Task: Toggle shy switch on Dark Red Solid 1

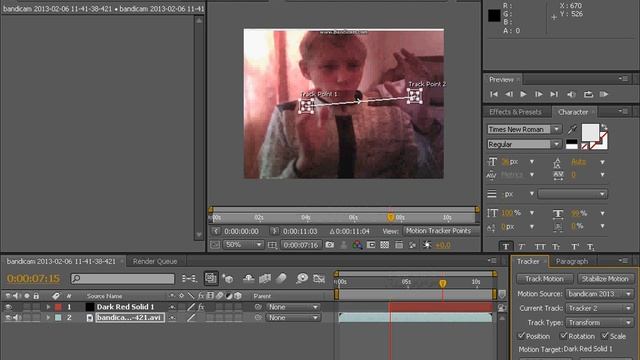Action: click(172, 307)
